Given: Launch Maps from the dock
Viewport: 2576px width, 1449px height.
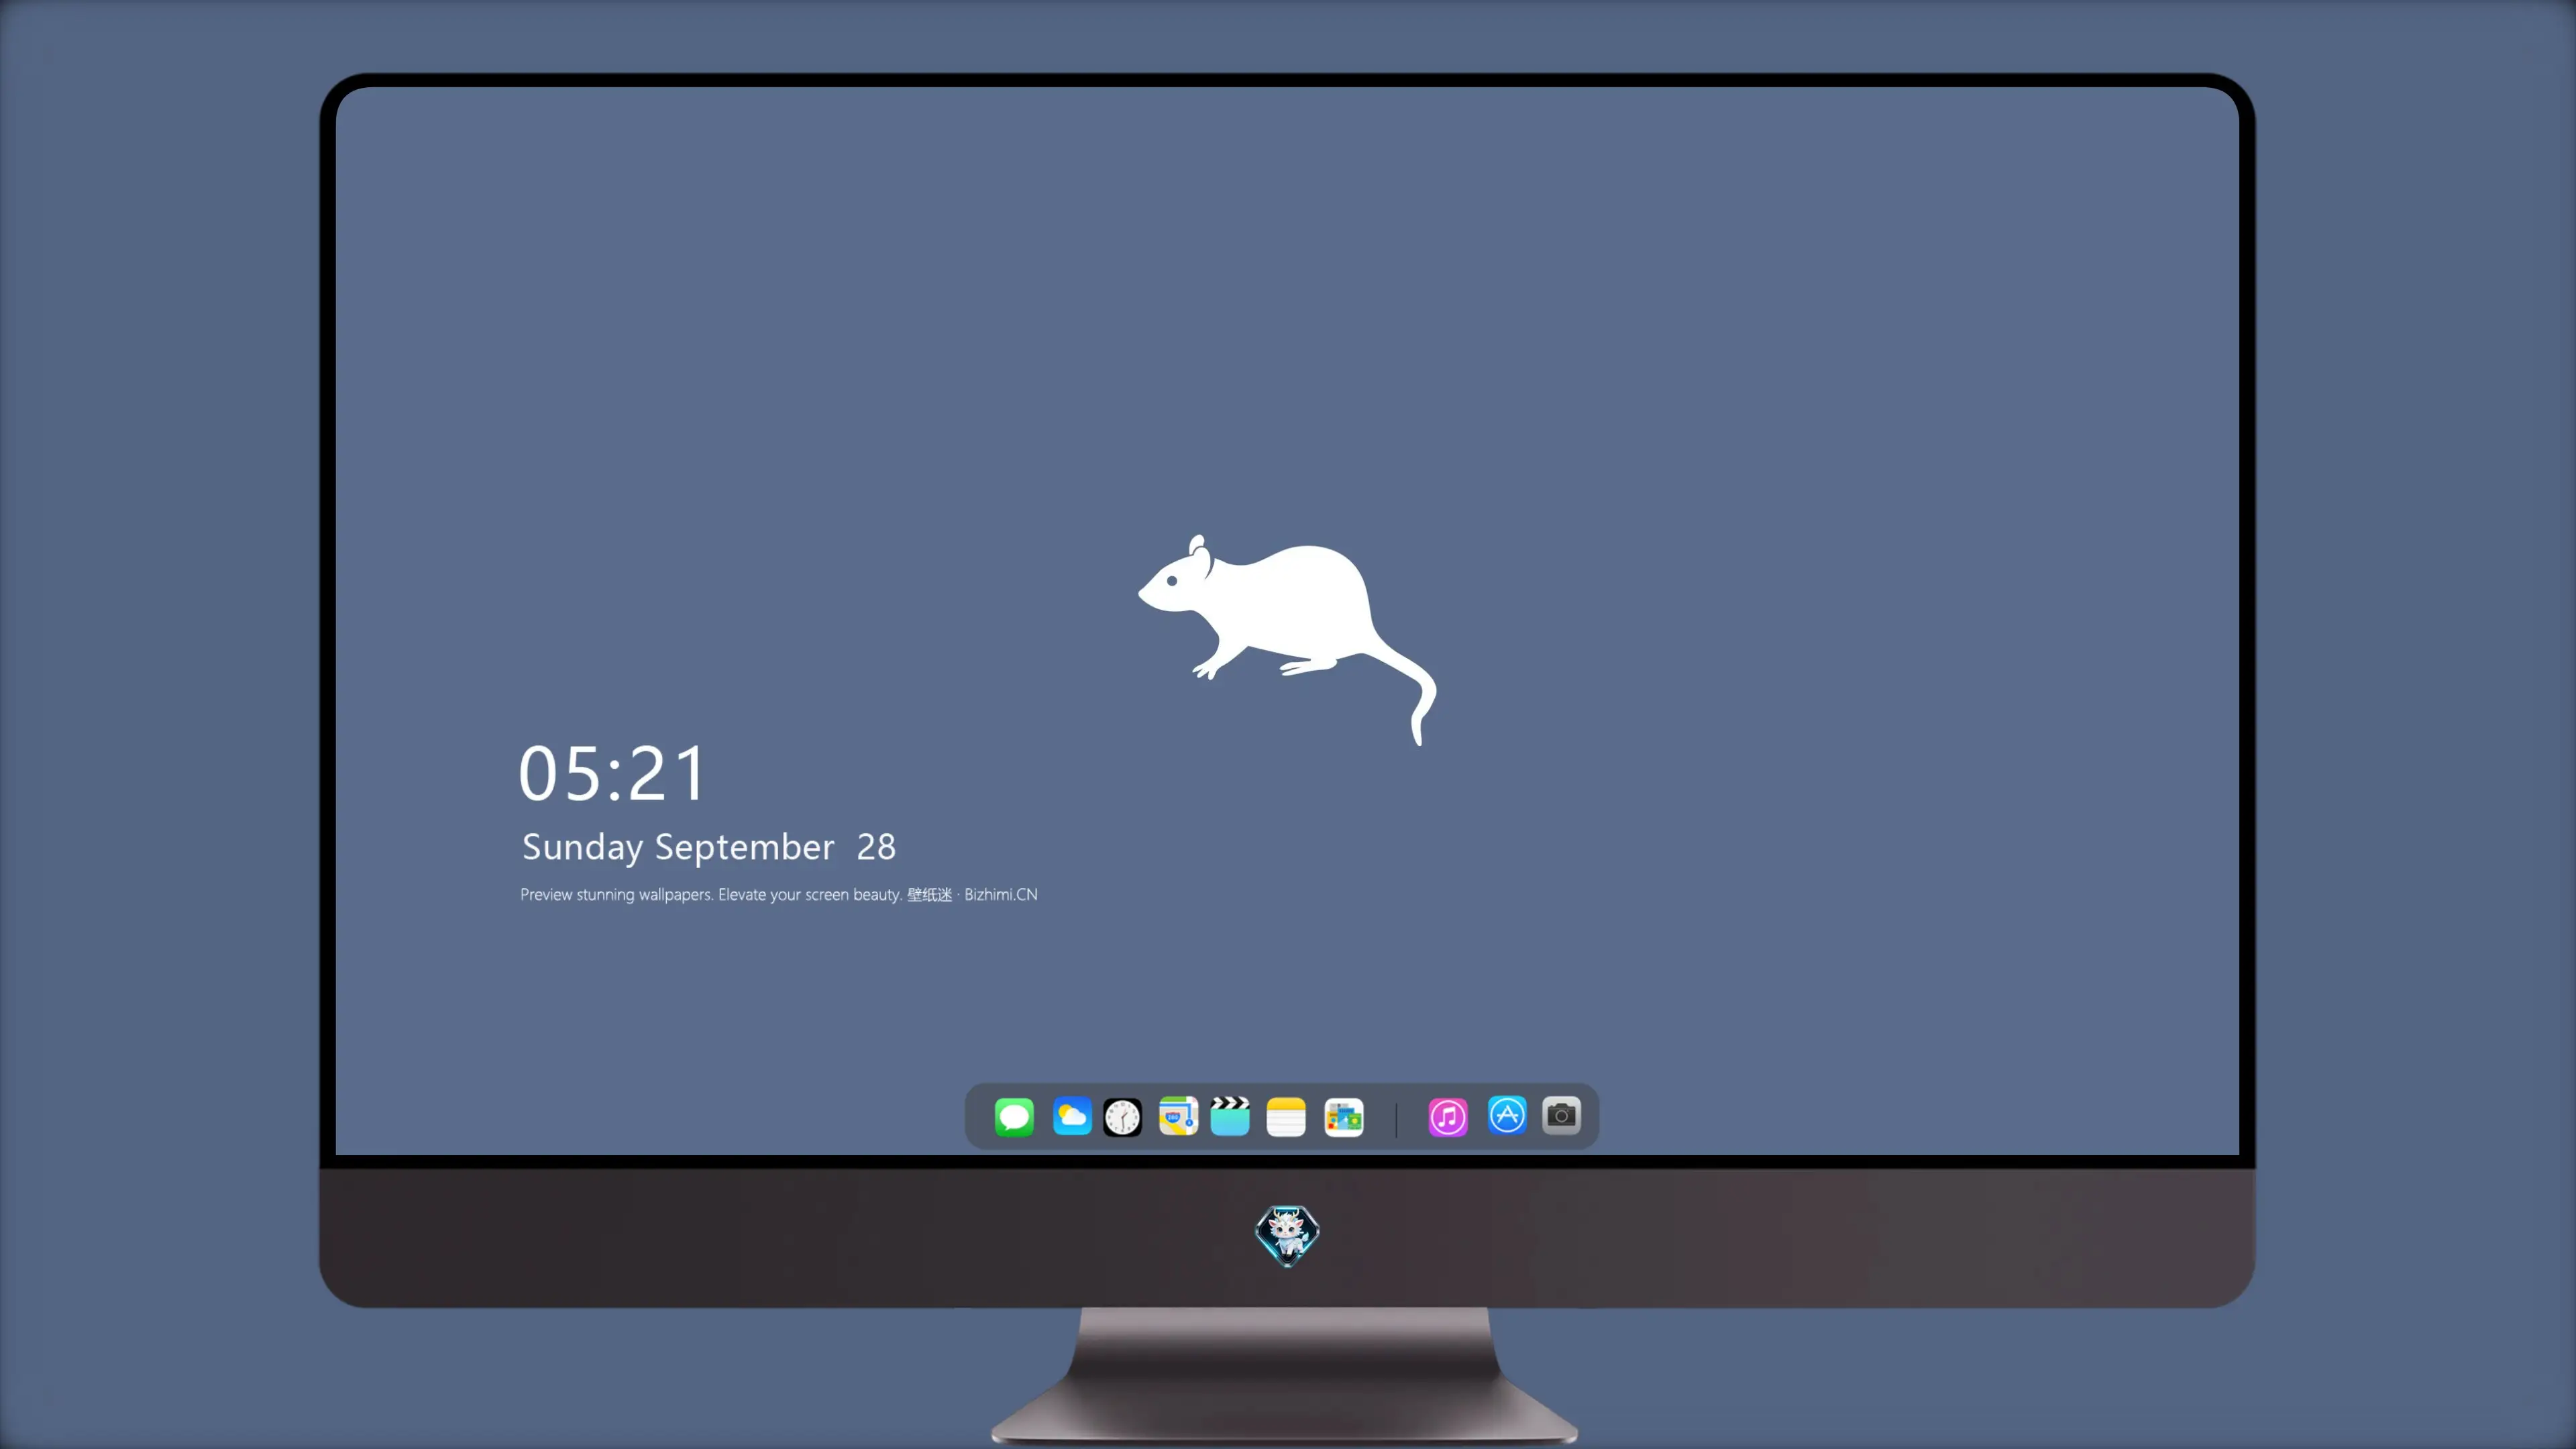Looking at the screenshot, I should coord(1178,1116).
